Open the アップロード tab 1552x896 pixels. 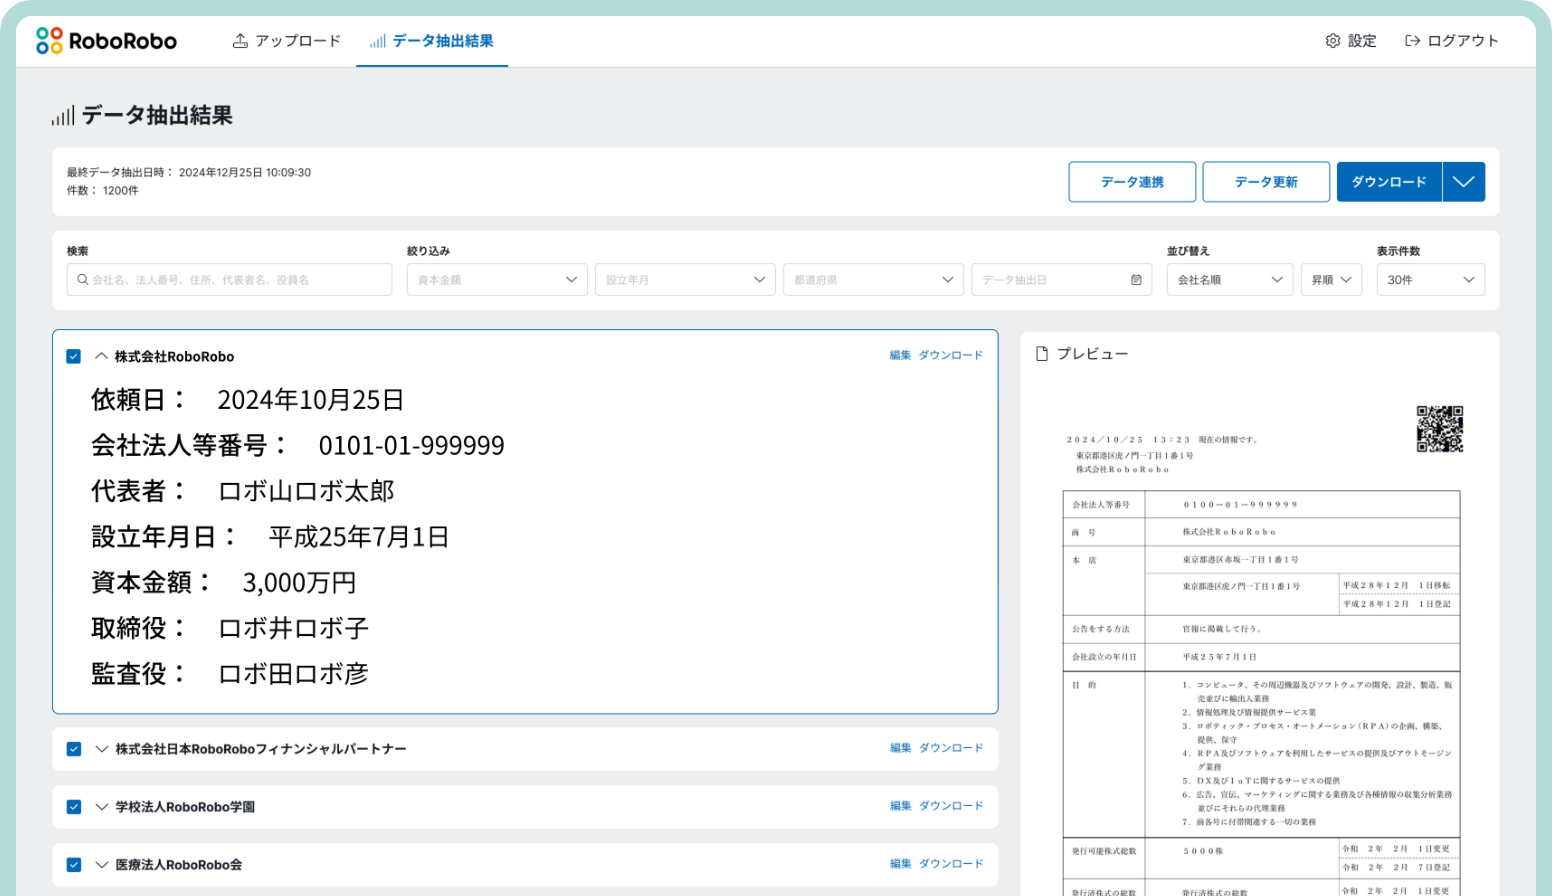pyautogui.click(x=287, y=41)
